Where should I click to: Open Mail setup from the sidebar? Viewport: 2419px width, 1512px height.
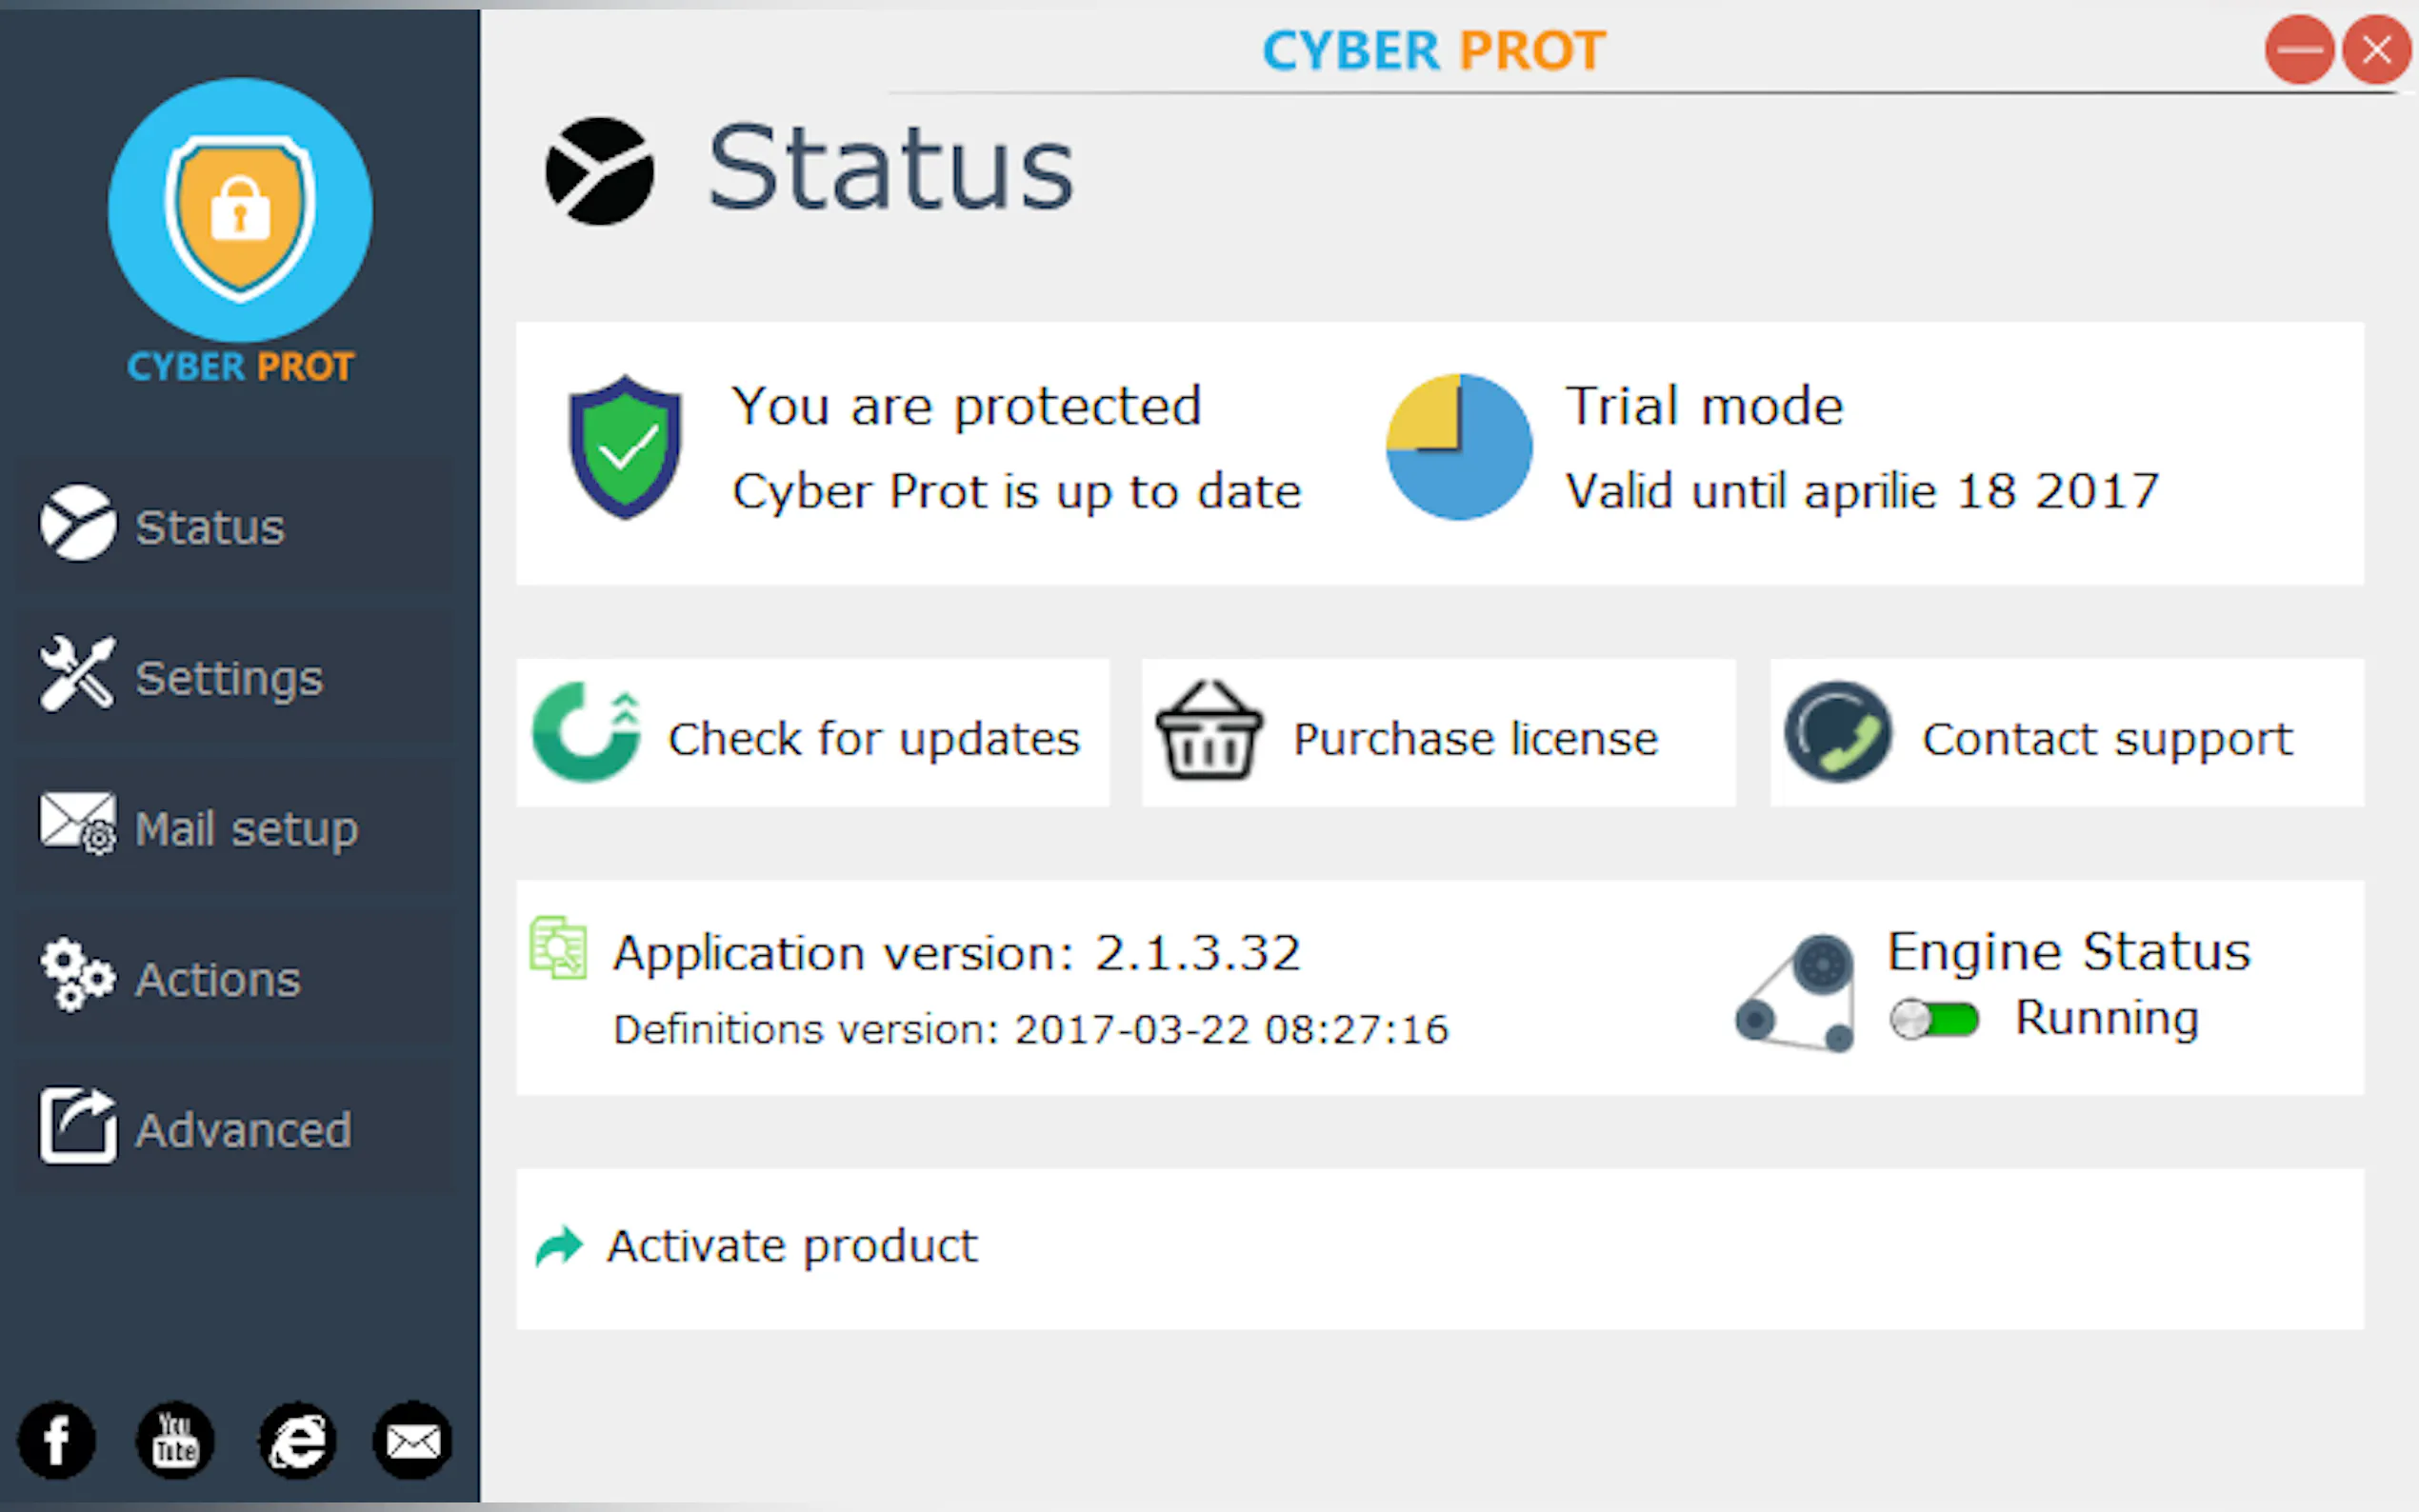[x=245, y=829]
